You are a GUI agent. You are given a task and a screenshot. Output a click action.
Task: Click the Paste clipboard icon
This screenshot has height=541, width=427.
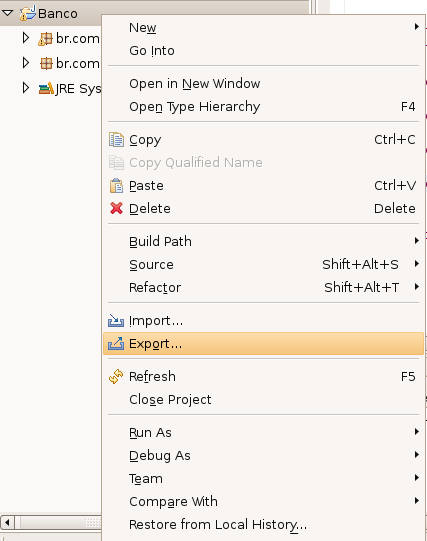[116, 186]
